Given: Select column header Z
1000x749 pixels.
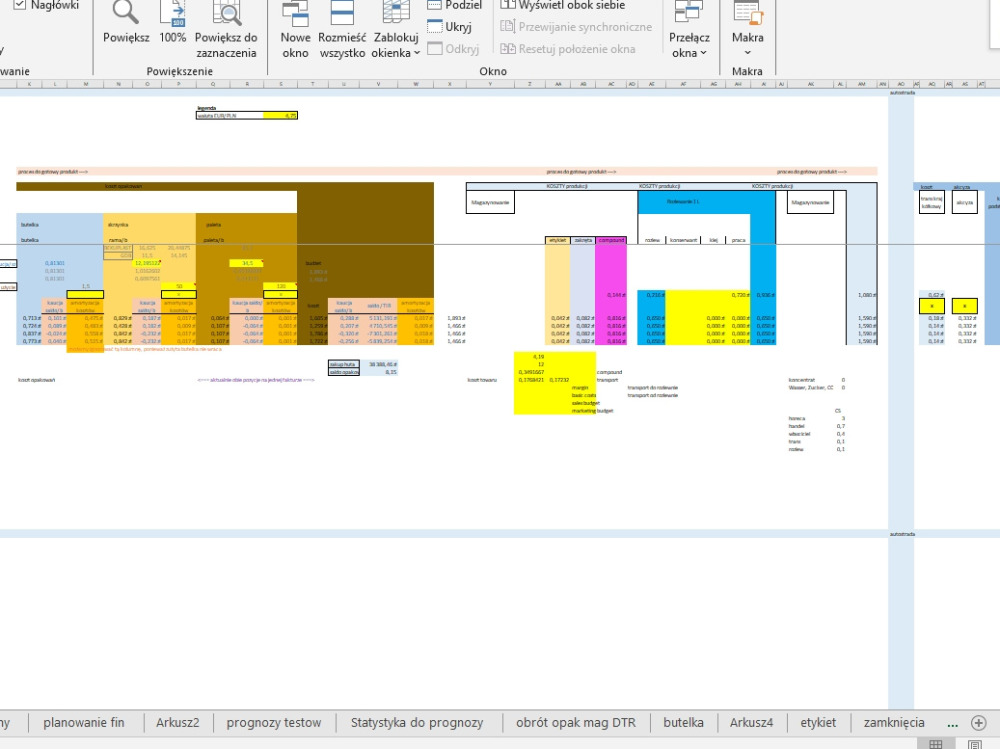Looking at the screenshot, I should coord(529,84).
